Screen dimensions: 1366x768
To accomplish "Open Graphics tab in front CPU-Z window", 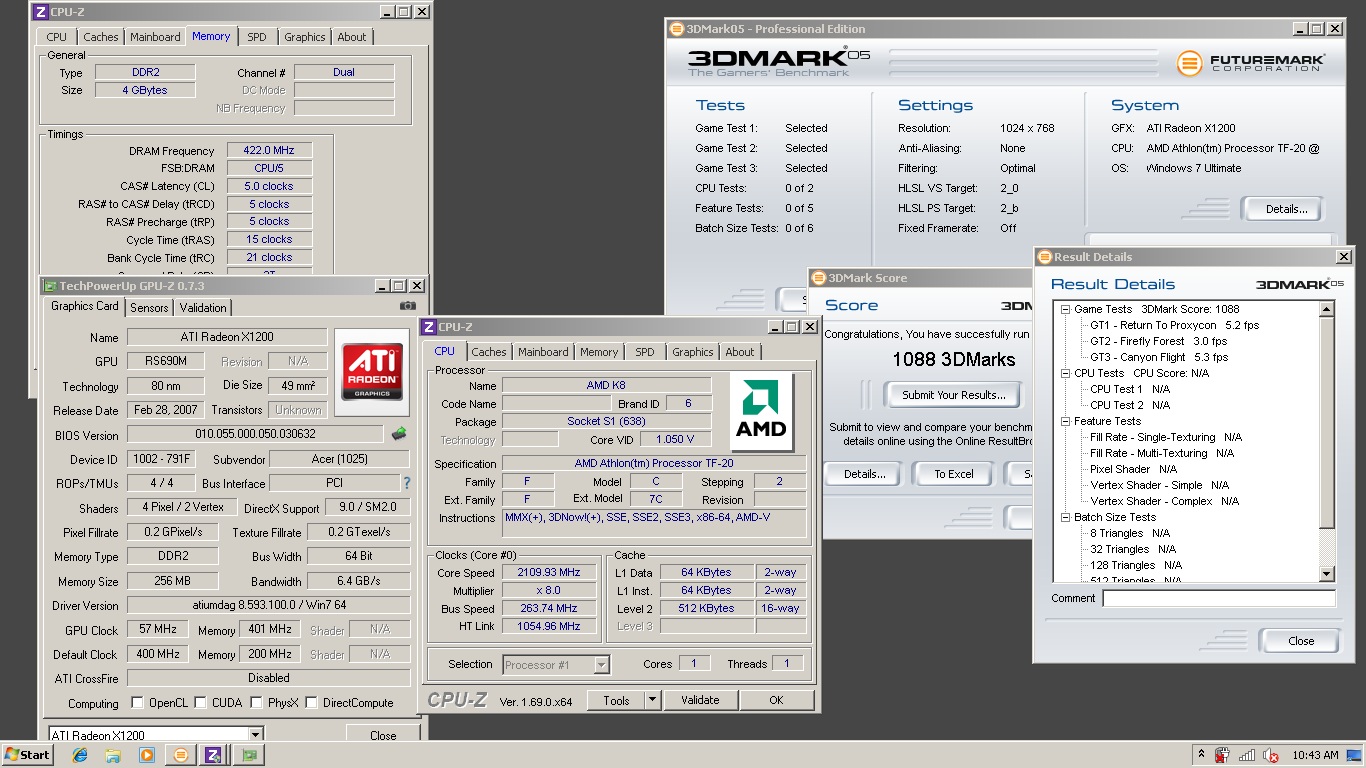I will pos(693,352).
